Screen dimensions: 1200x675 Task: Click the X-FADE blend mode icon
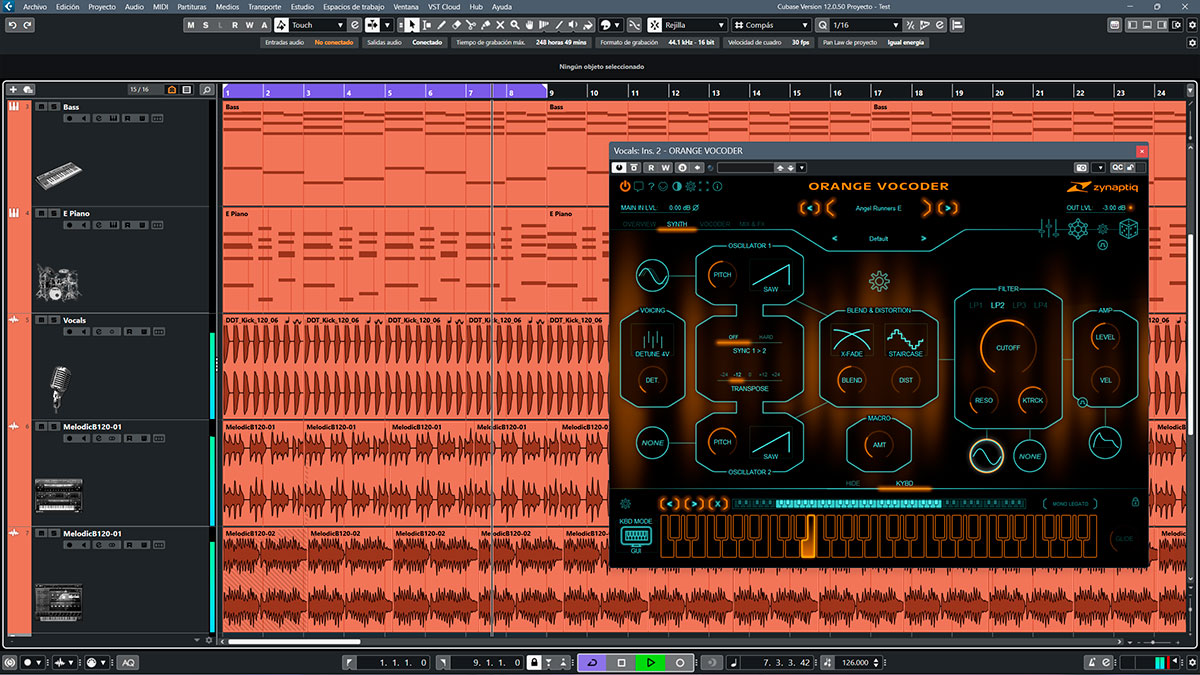pyautogui.click(x=852, y=341)
